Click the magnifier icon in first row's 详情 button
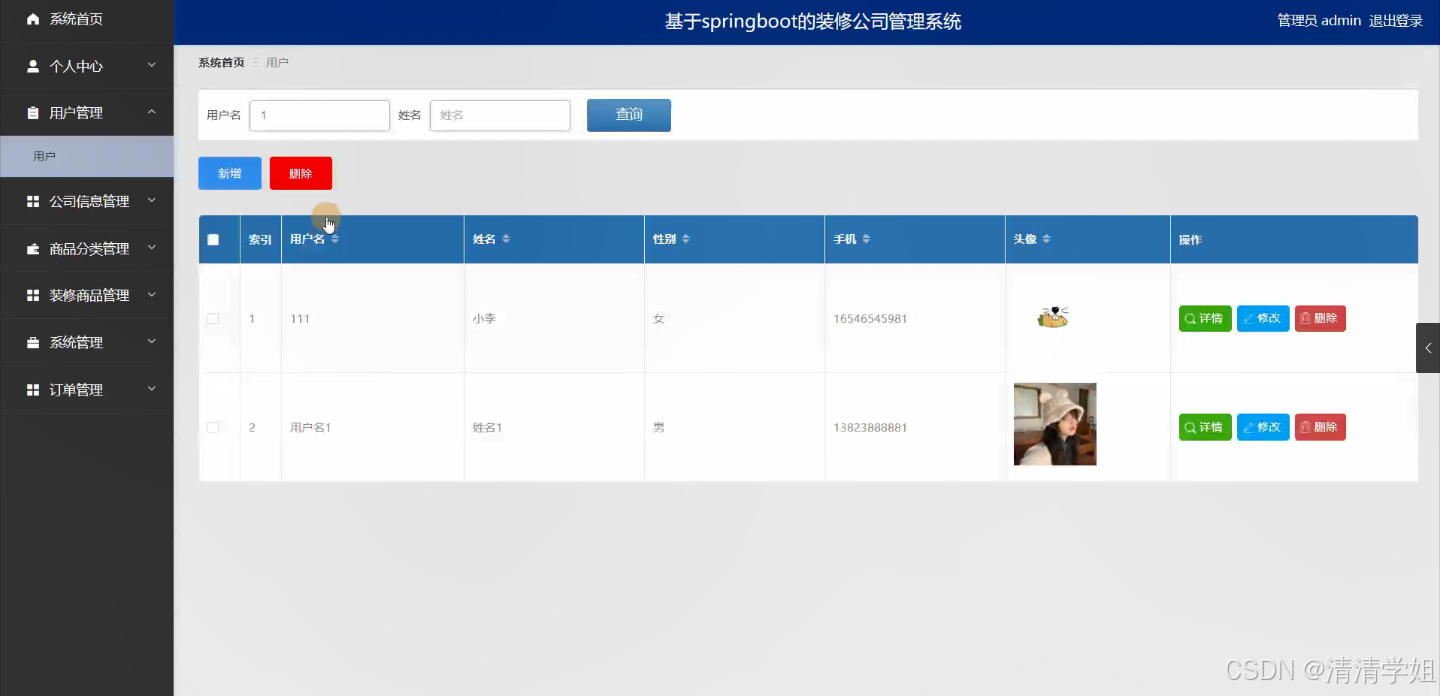1440x696 pixels. [1190, 318]
